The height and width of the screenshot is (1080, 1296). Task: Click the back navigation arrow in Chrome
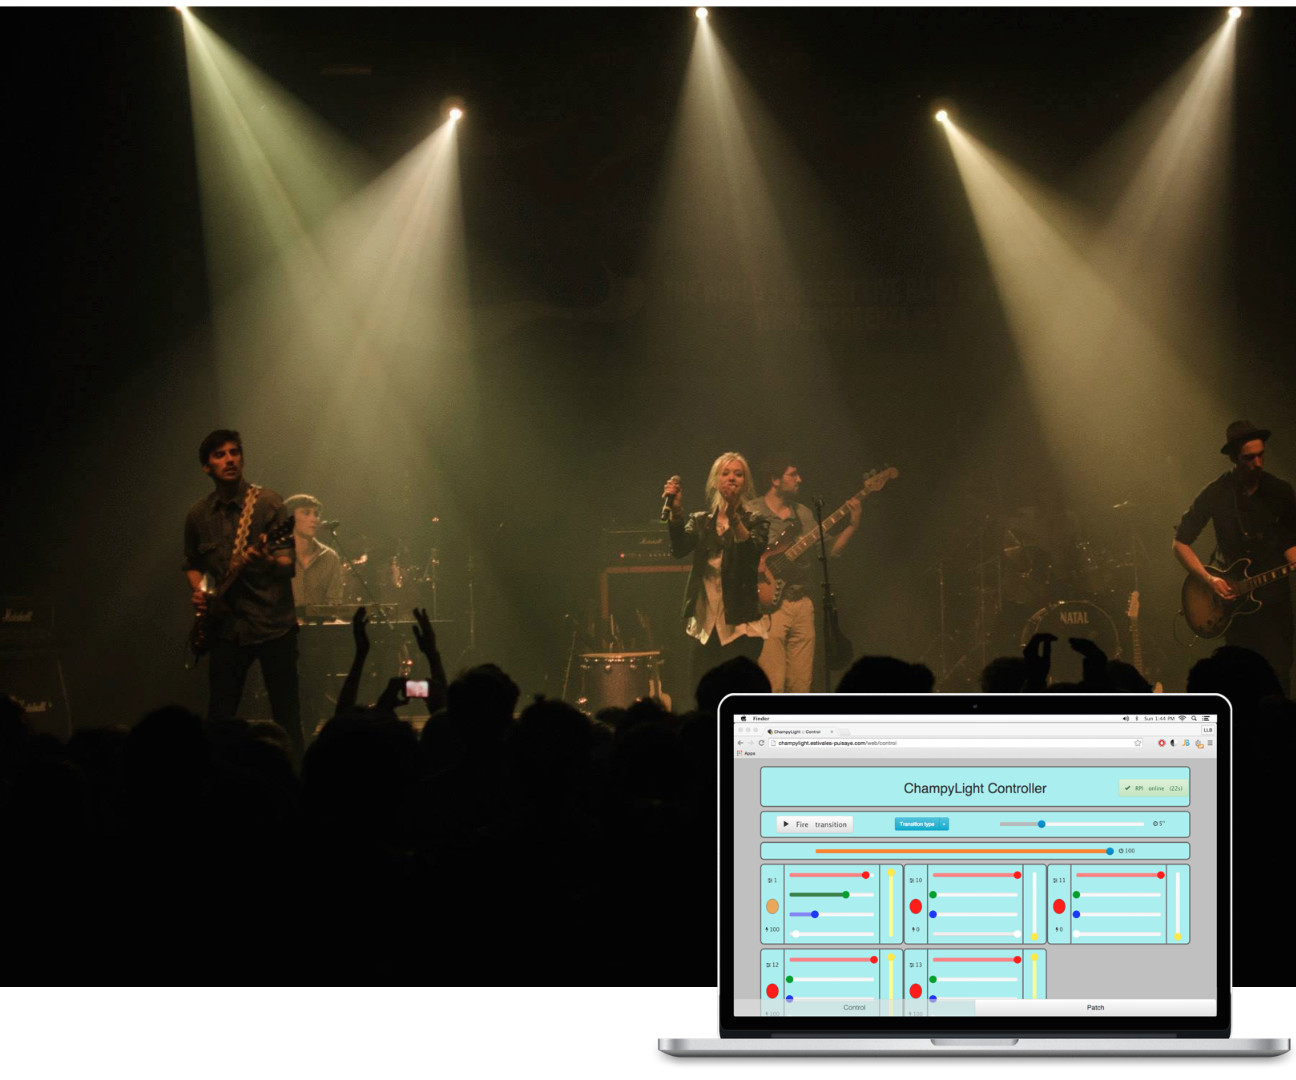pos(739,743)
